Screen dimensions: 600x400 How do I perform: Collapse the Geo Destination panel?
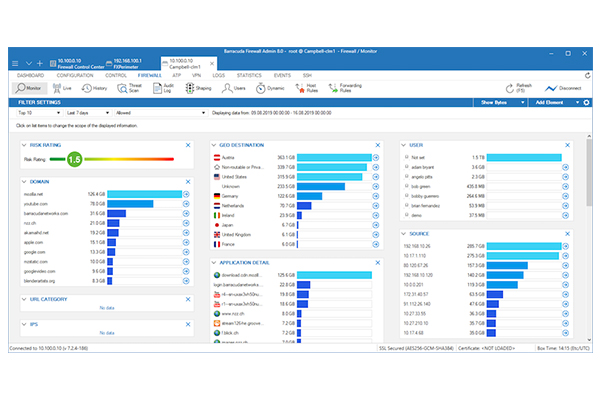point(214,145)
